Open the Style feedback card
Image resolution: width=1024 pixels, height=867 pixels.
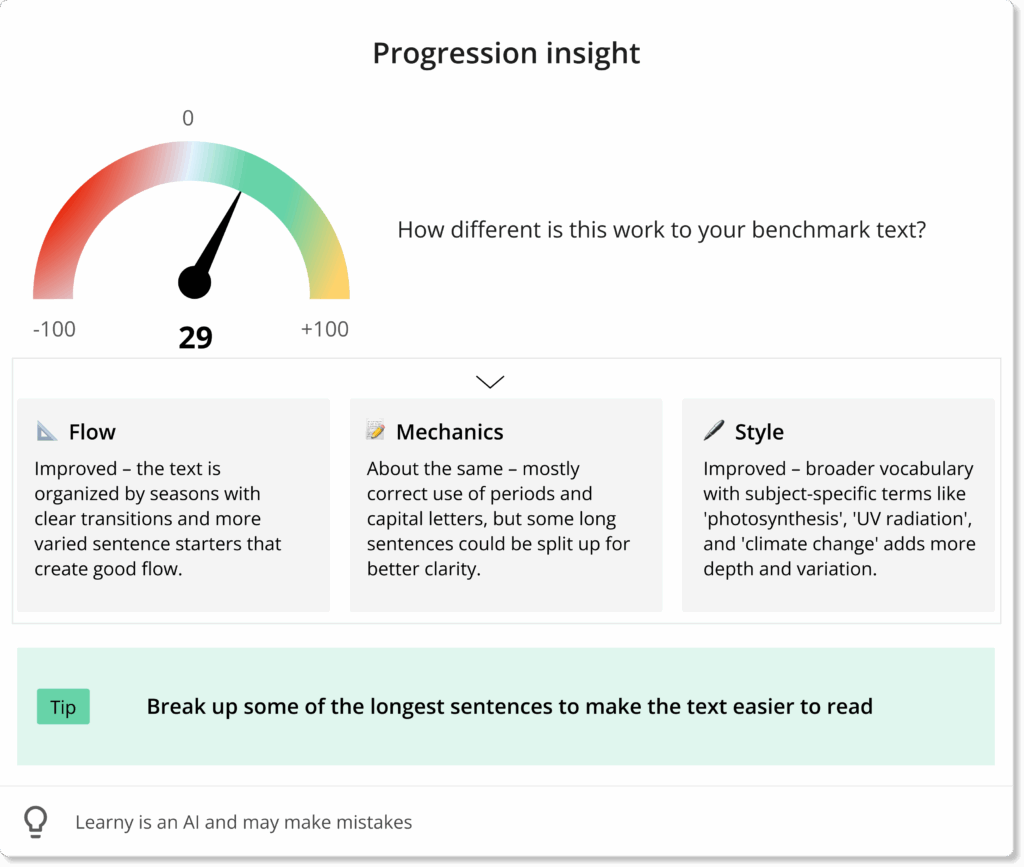pos(838,505)
